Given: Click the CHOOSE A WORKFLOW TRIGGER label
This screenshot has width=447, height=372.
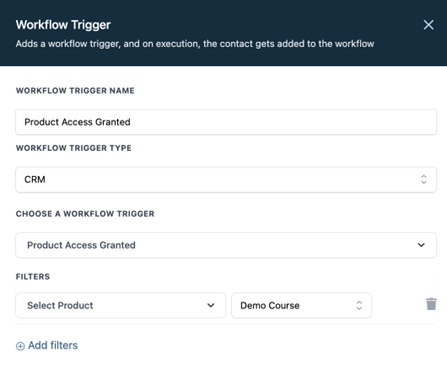Looking at the screenshot, I should (x=85, y=214).
